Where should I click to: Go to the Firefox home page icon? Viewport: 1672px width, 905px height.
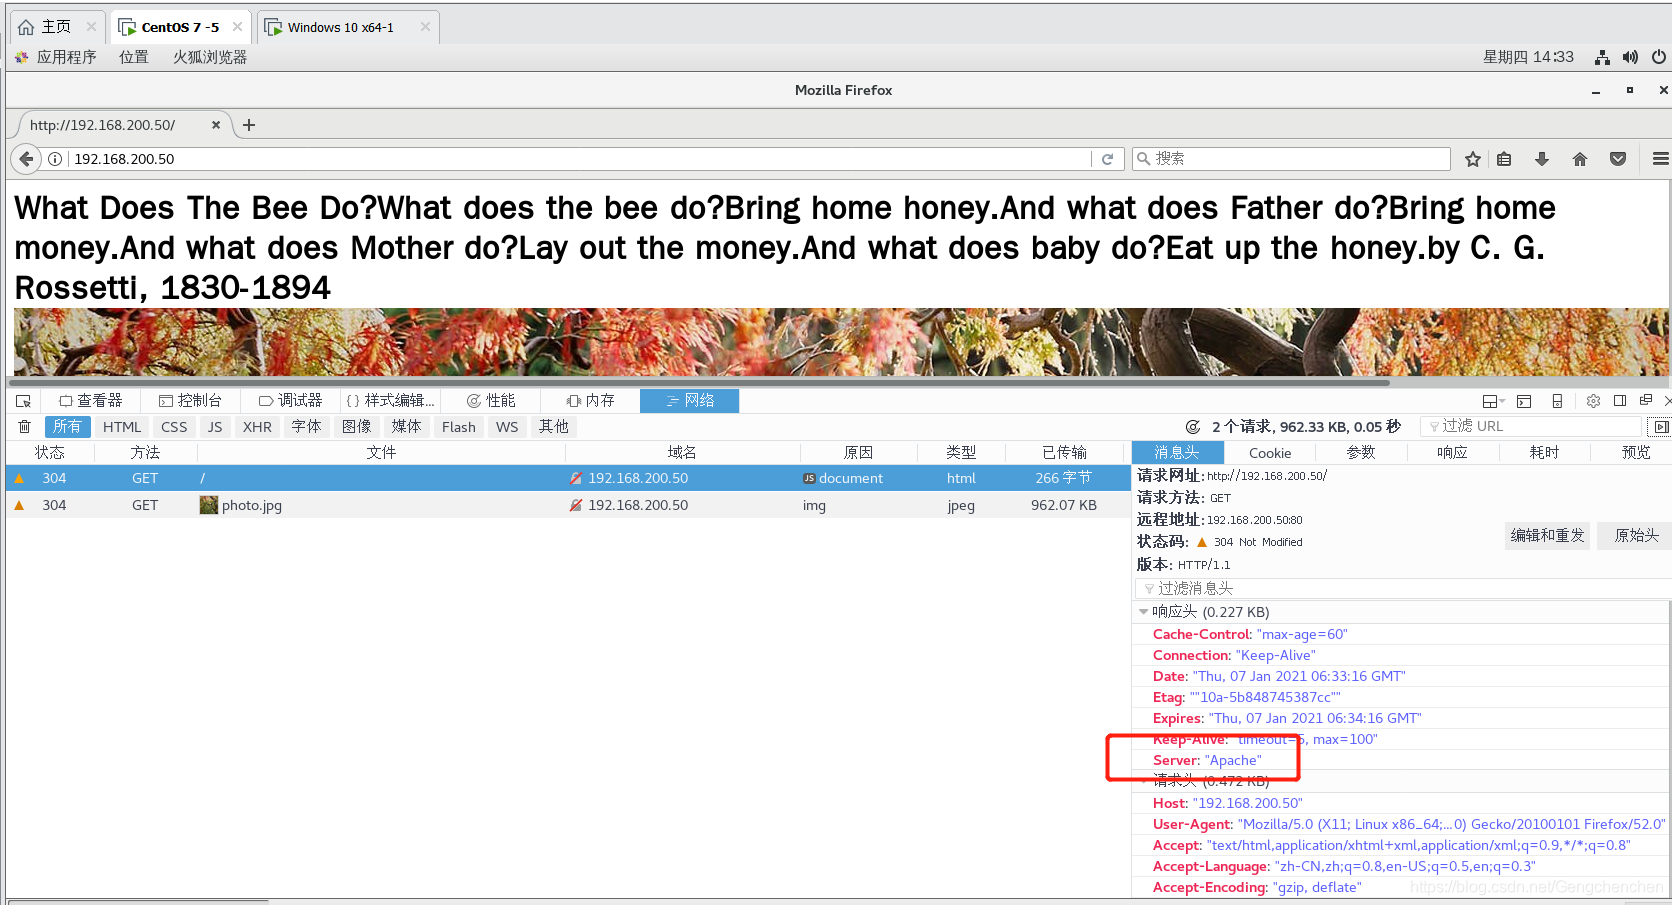click(x=1580, y=159)
